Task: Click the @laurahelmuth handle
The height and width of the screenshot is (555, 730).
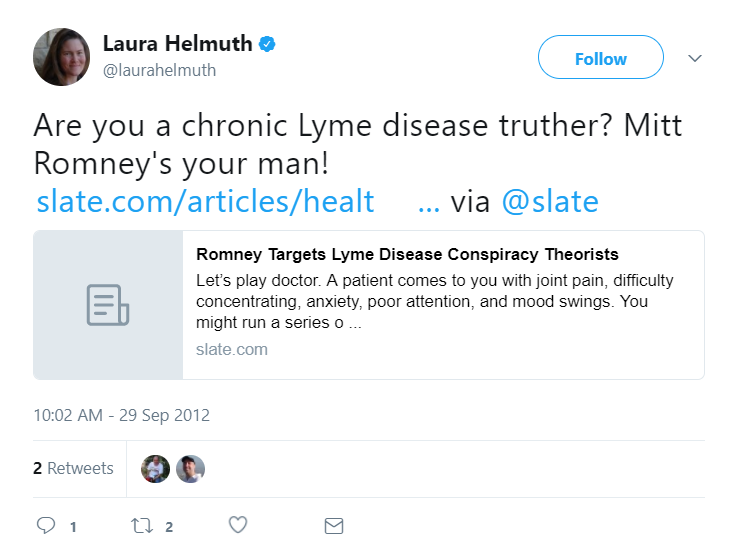Action: (159, 70)
